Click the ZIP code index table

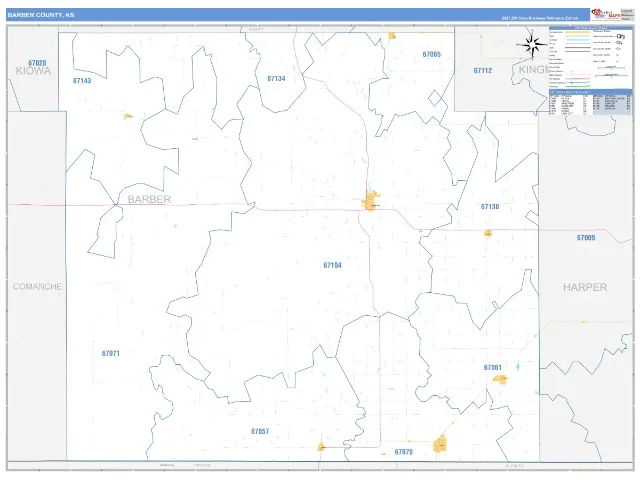pyautogui.click(x=590, y=102)
